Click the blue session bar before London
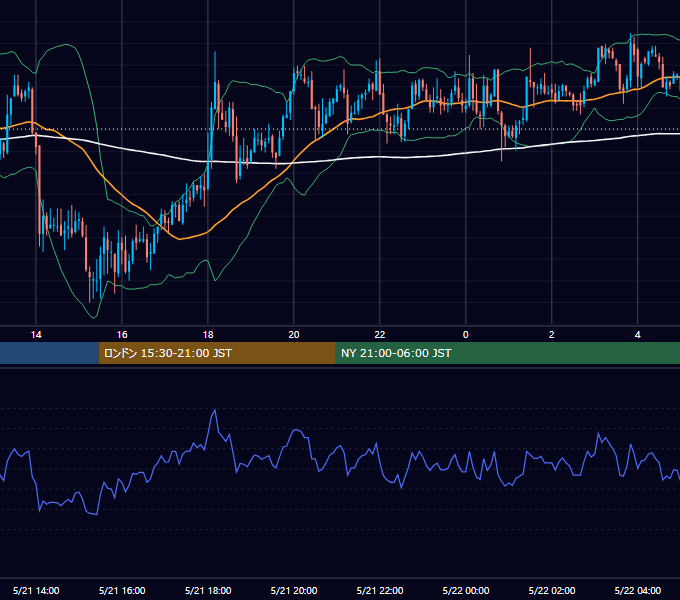This screenshot has height=600, width=680. [x=49, y=353]
